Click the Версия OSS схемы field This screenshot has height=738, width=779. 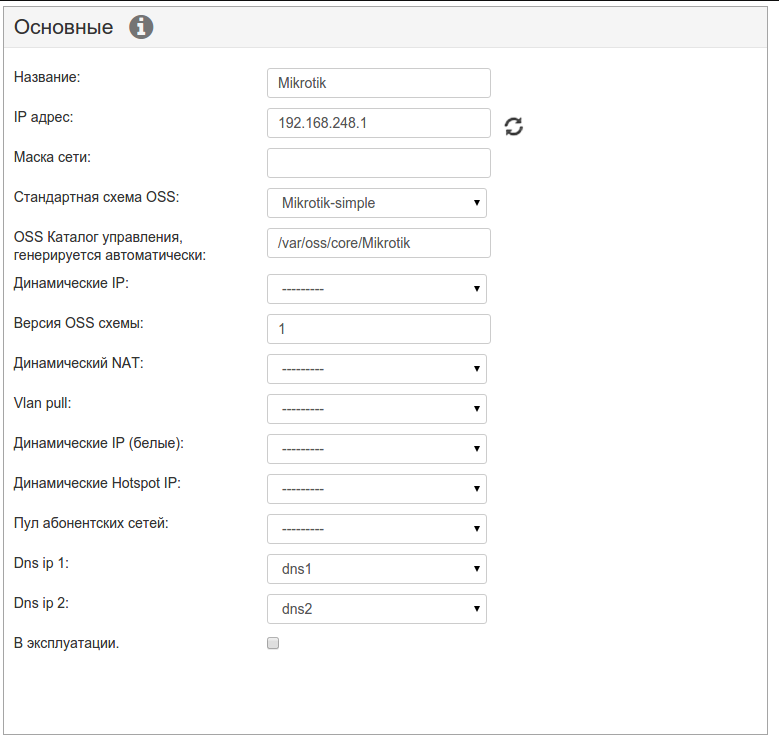(x=379, y=329)
